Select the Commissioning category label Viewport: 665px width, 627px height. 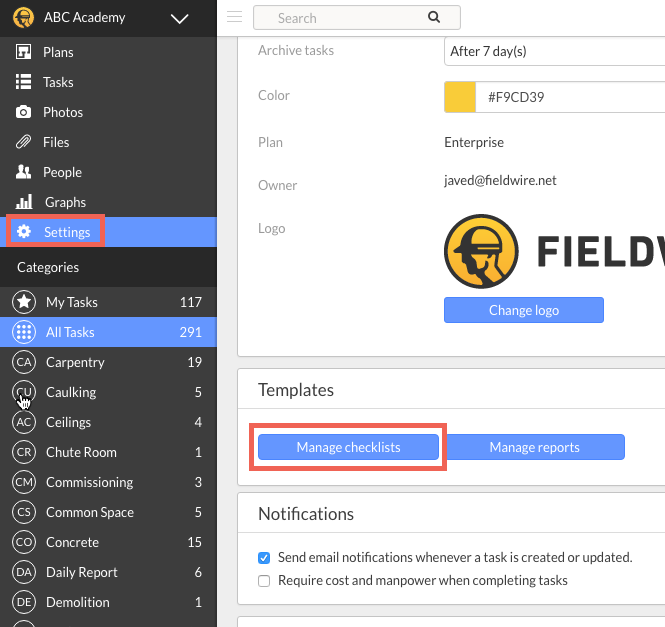pyautogui.click(x=89, y=482)
